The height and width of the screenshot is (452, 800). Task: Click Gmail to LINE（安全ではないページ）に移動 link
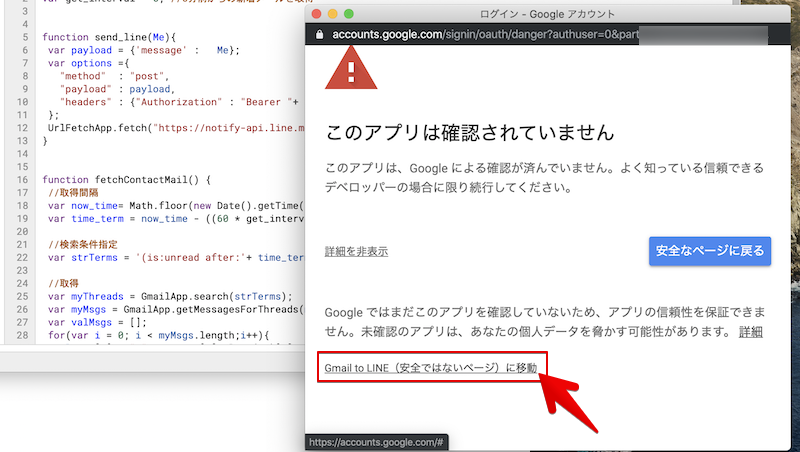(x=431, y=368)
